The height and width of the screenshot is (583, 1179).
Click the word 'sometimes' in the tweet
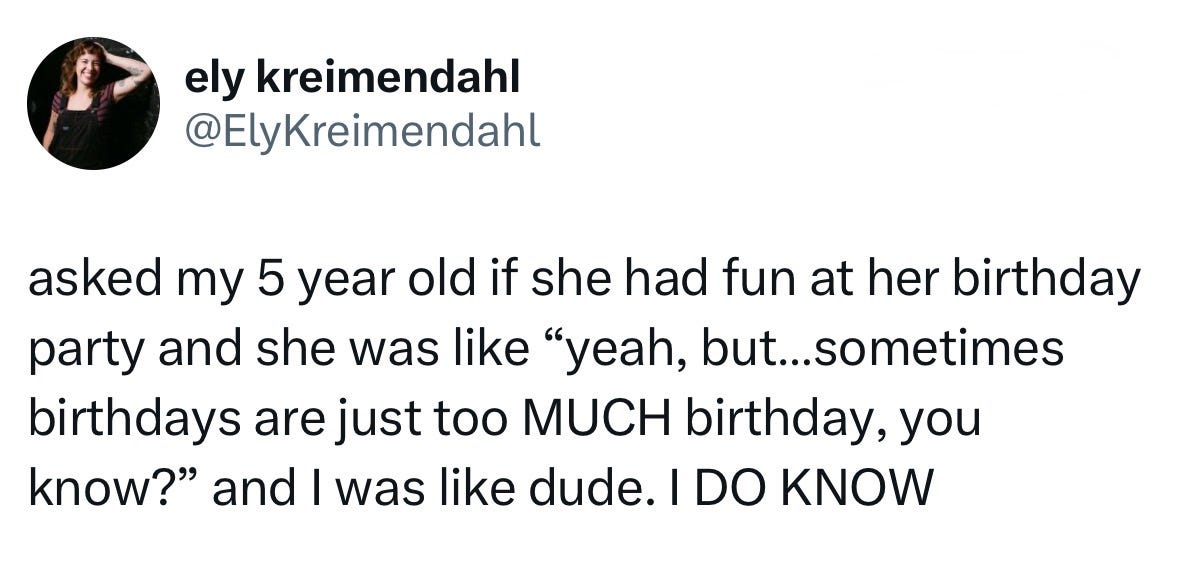click(938, 349)
